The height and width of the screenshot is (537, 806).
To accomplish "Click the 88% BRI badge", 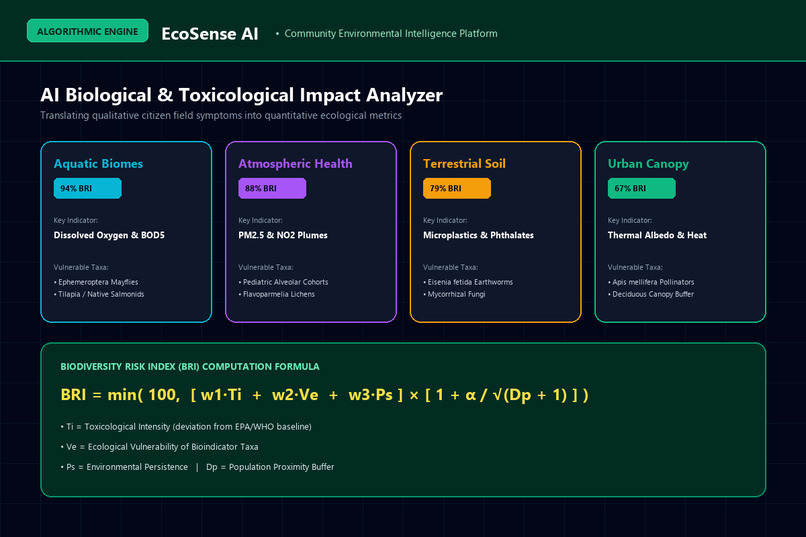I will pos(272,188).
